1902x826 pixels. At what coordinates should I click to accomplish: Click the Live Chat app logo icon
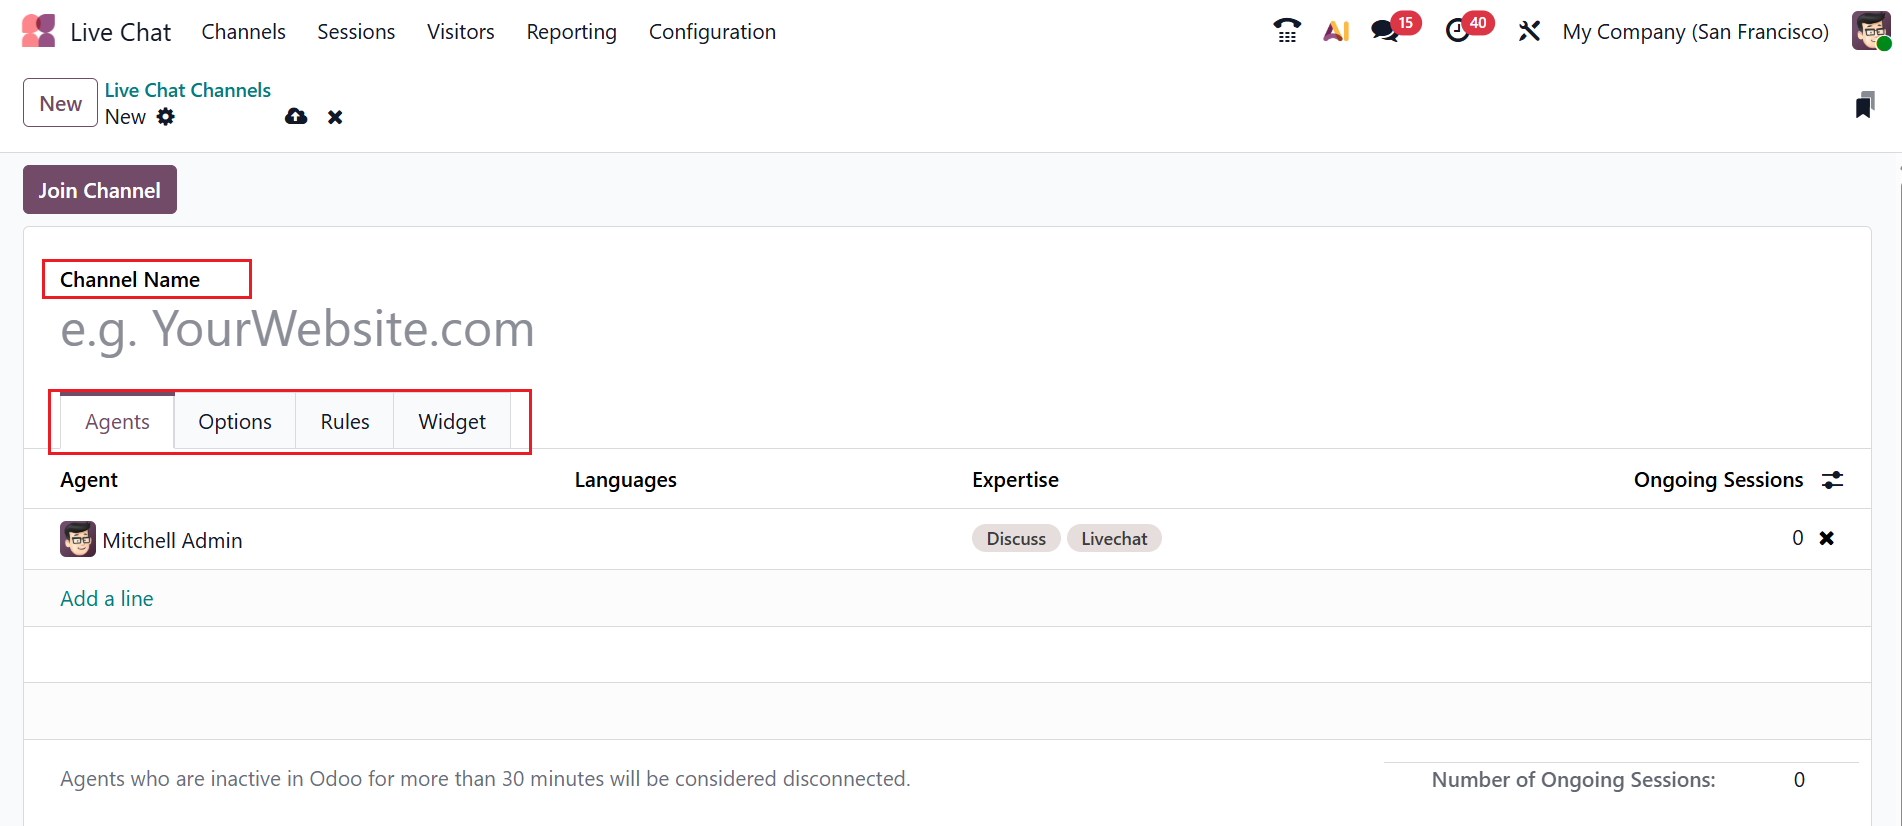(38, 31)
